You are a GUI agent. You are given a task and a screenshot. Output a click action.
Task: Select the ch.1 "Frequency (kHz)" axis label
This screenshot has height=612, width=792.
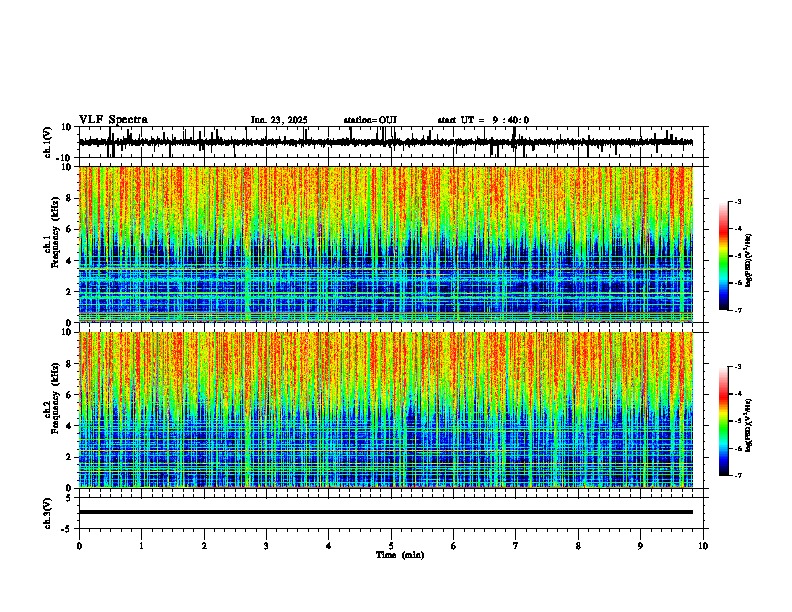[56, 232]
